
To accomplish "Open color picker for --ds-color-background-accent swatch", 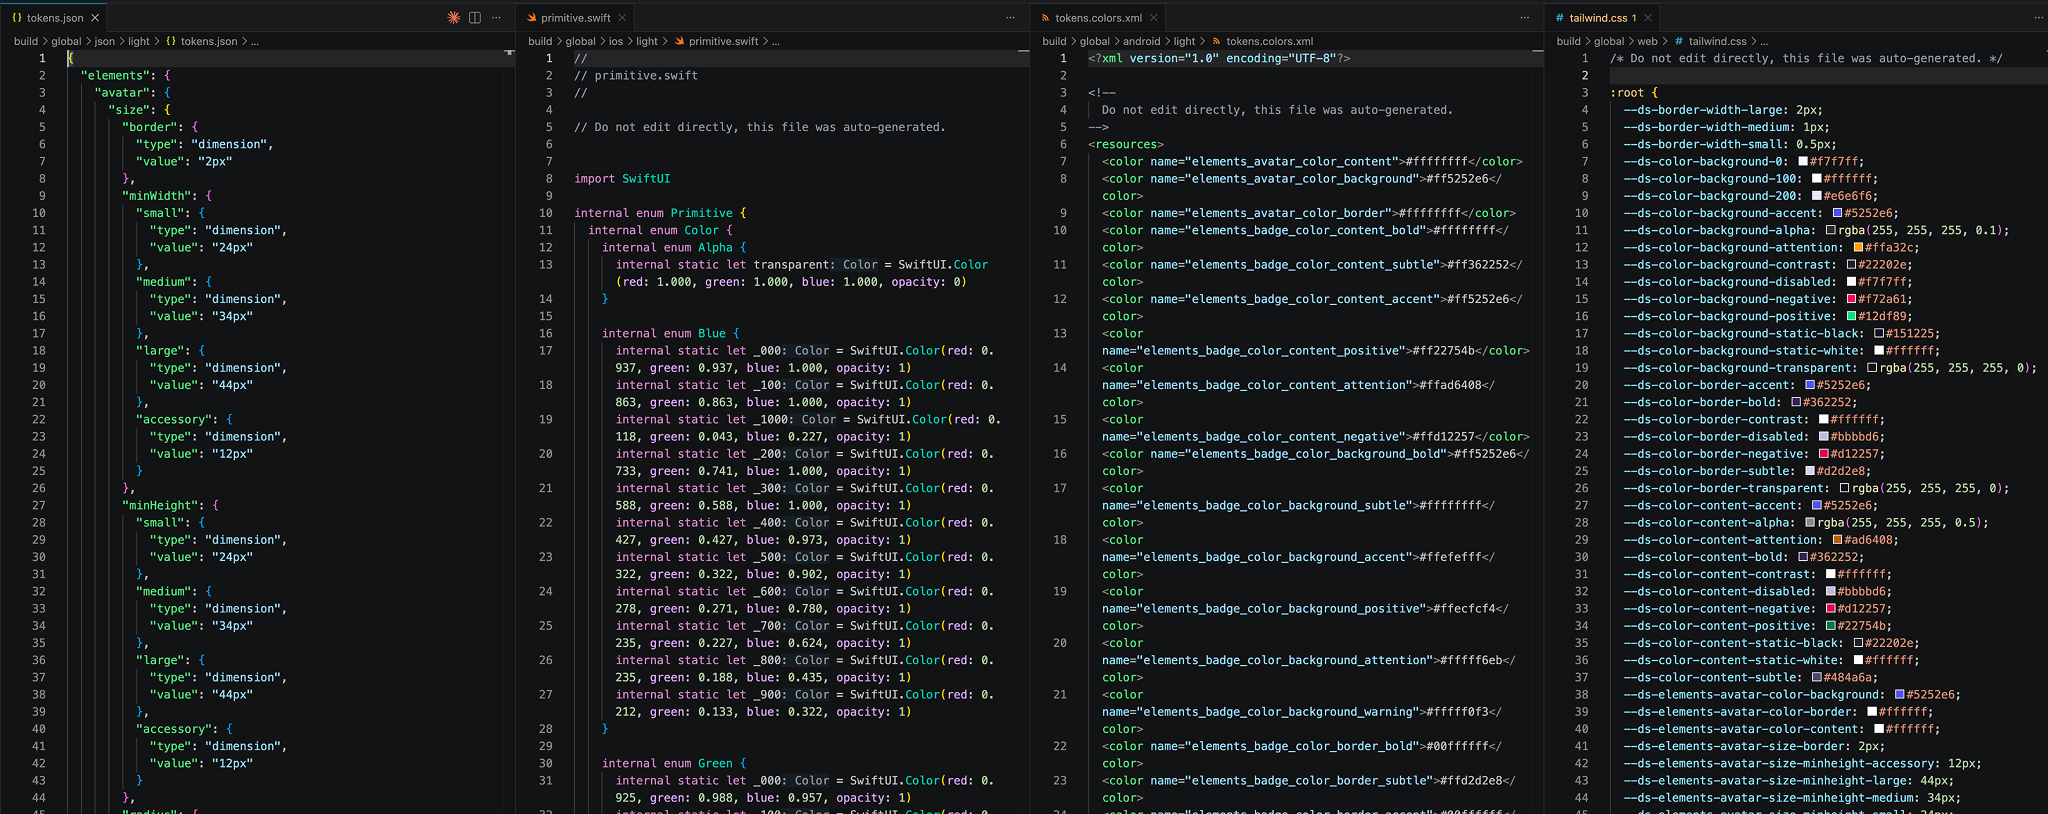I will pos(1838,213).
